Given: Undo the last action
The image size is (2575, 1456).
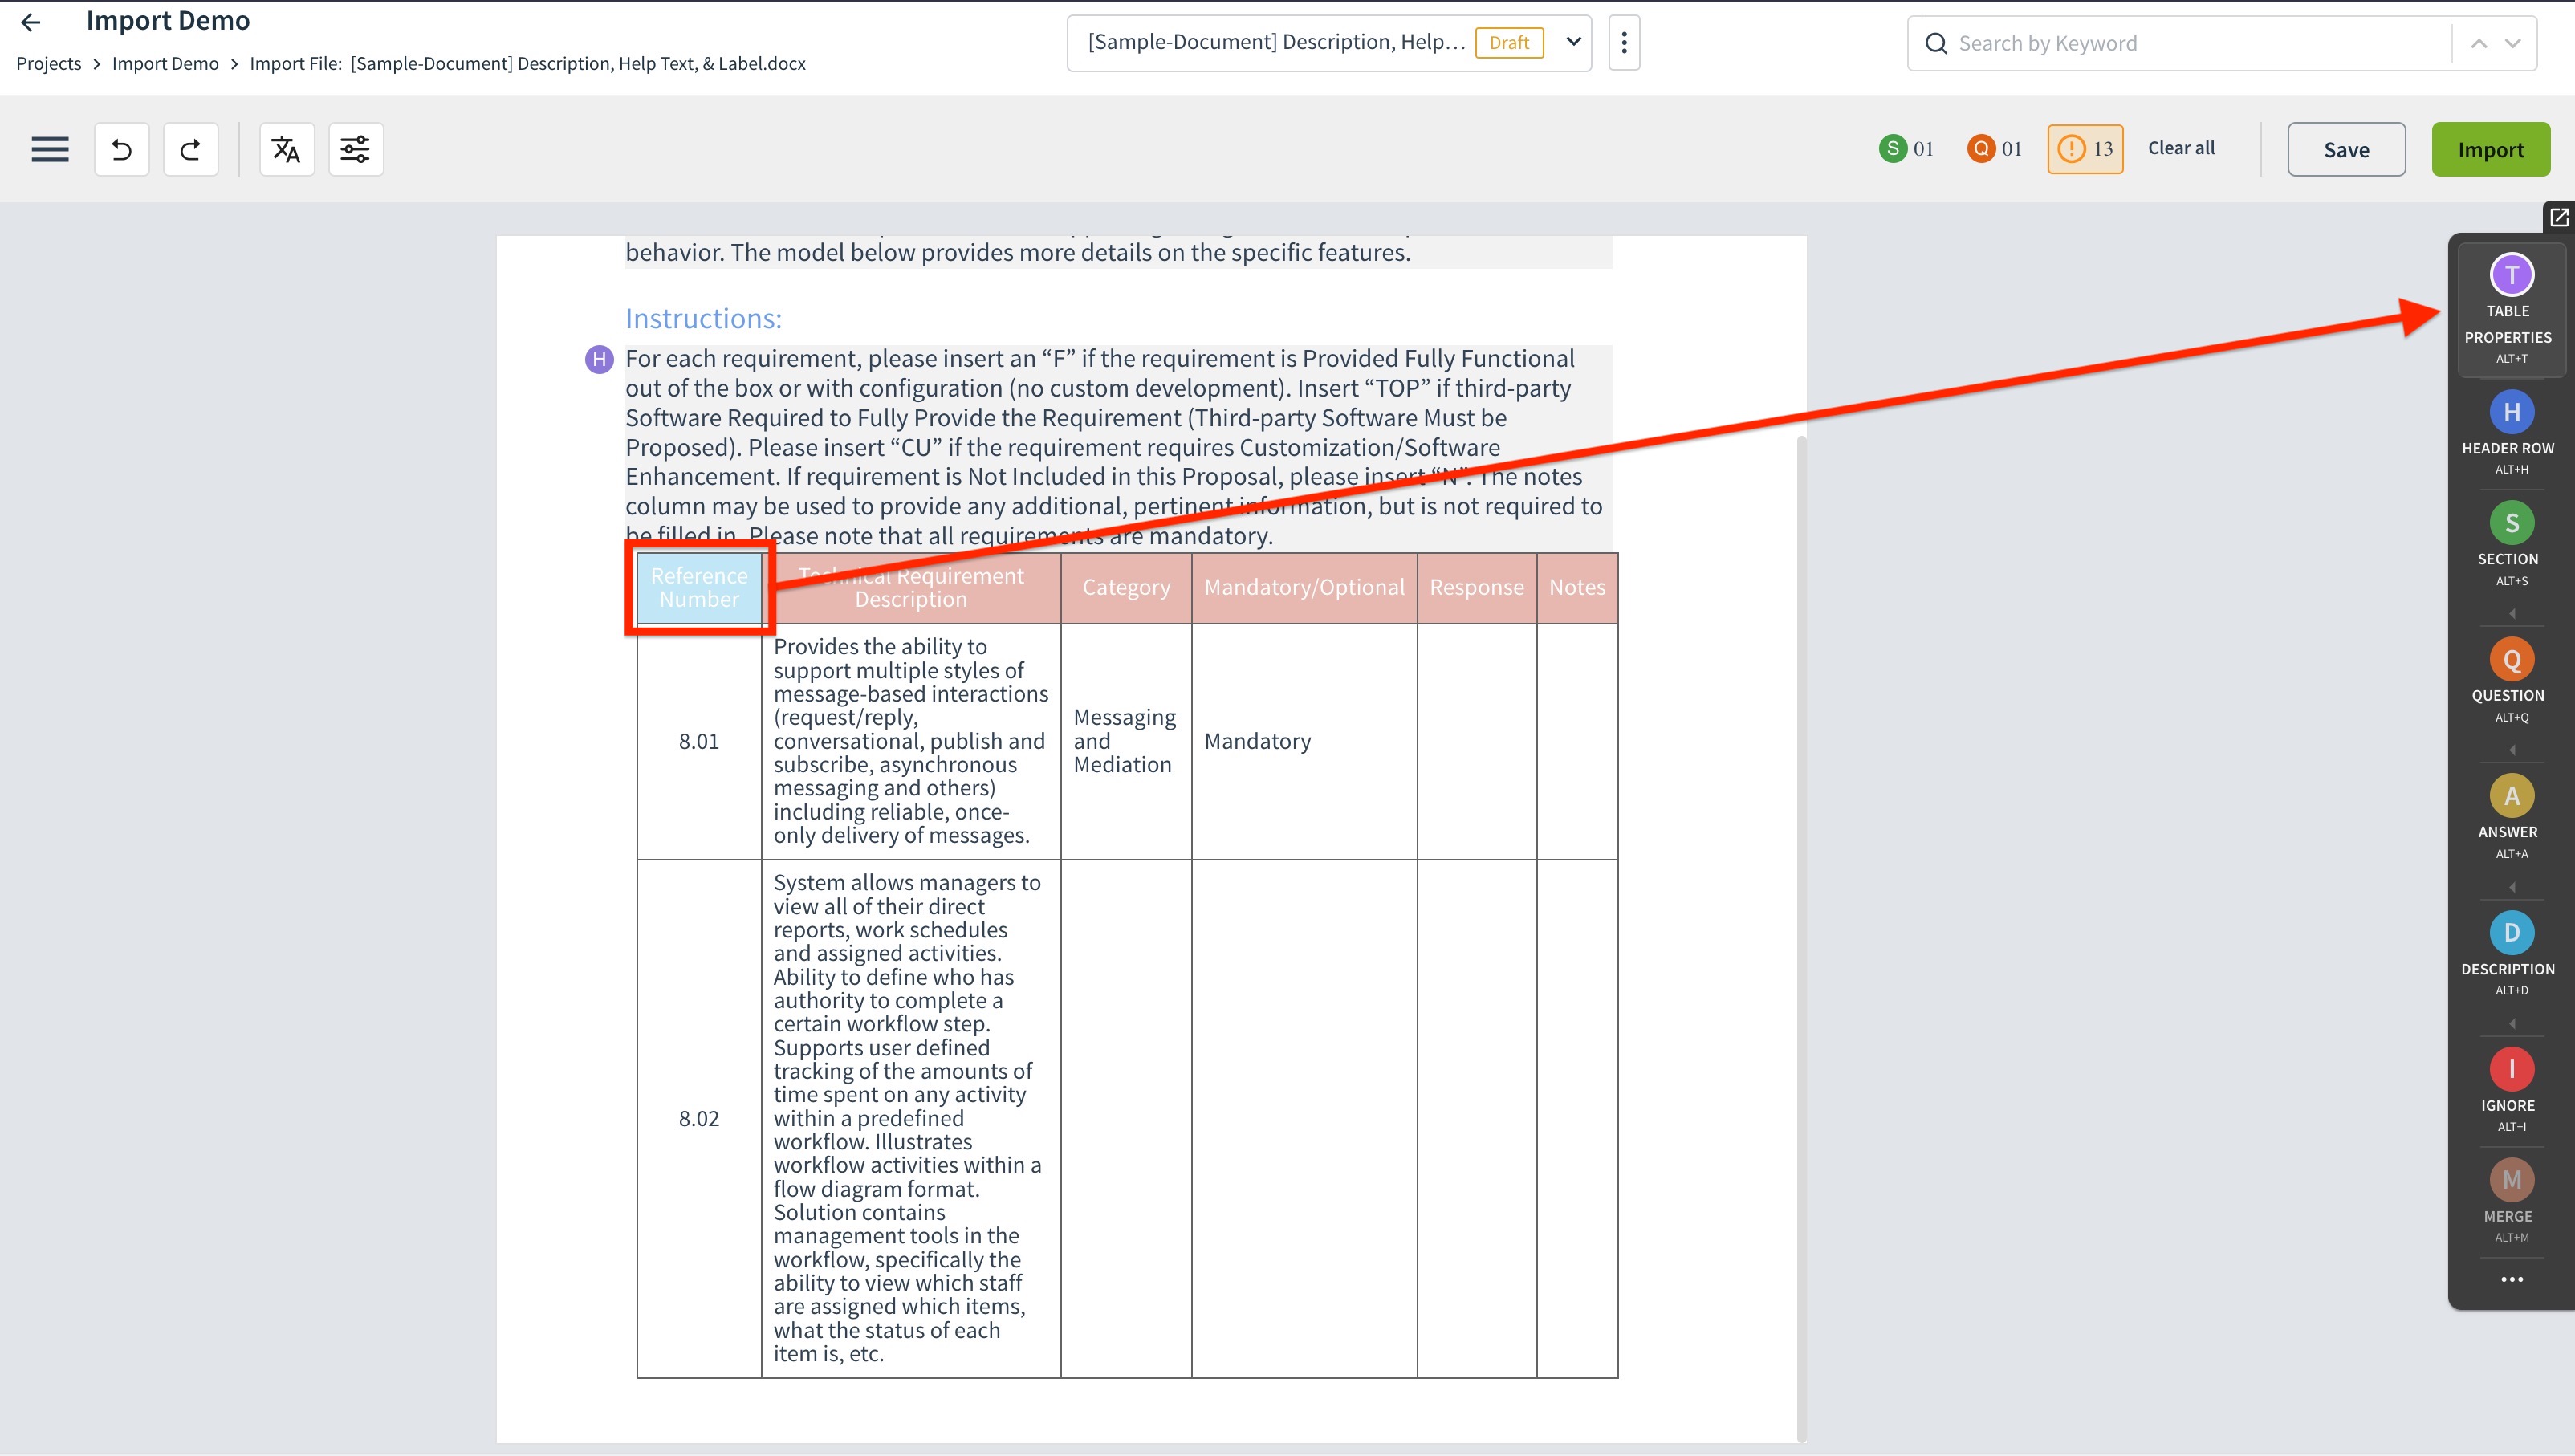Looking at the screenshot, I should (121, 150).
